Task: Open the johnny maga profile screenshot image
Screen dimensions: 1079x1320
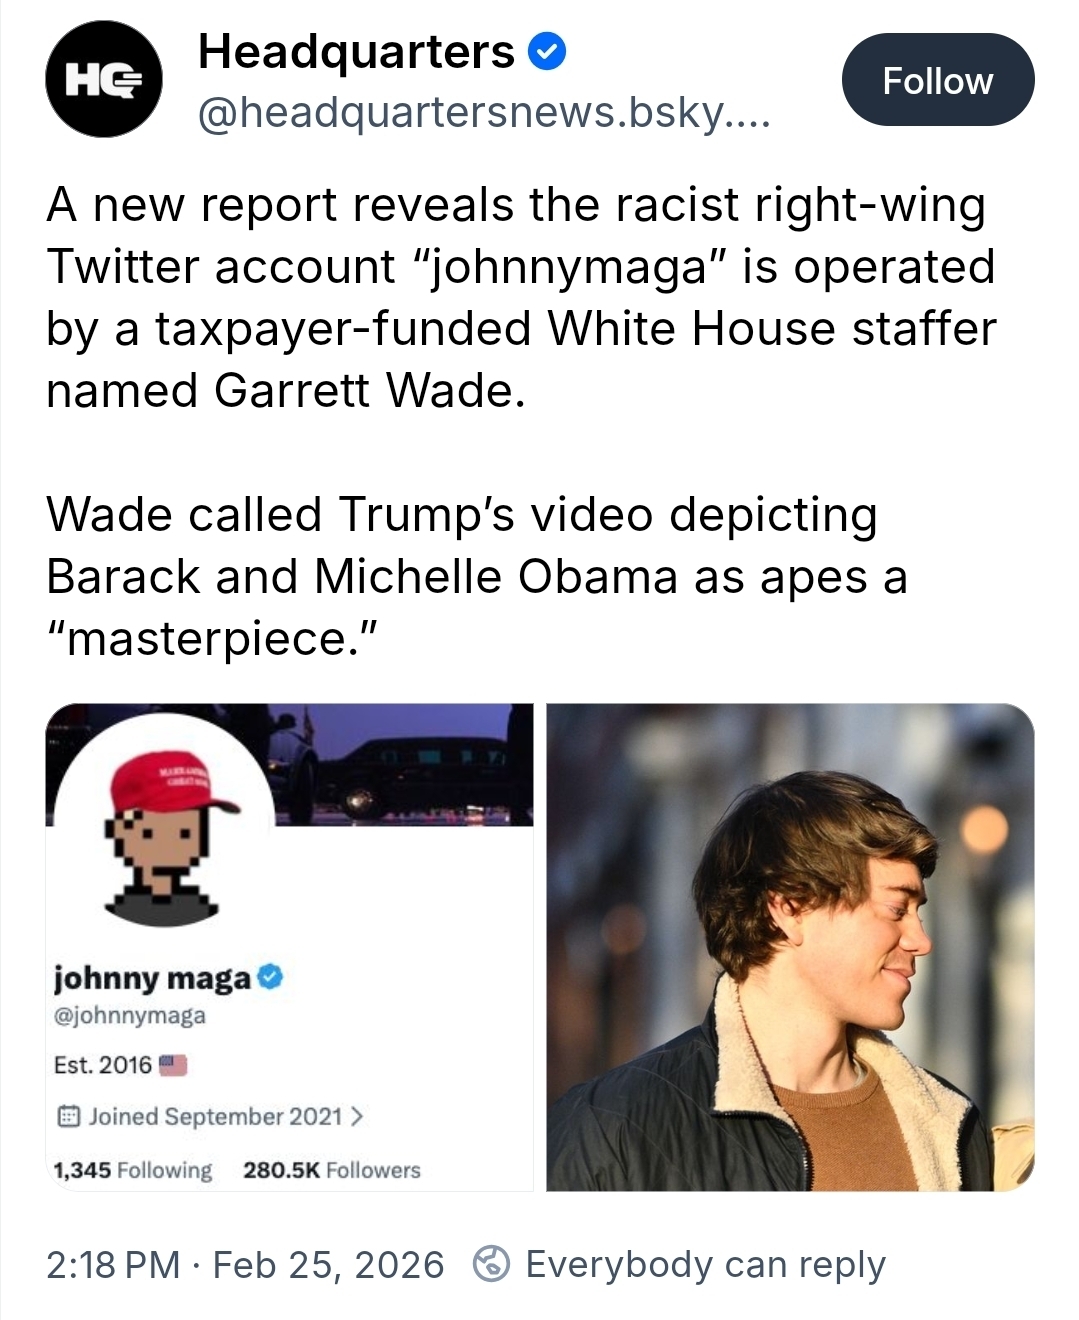Action: [289, 947]
